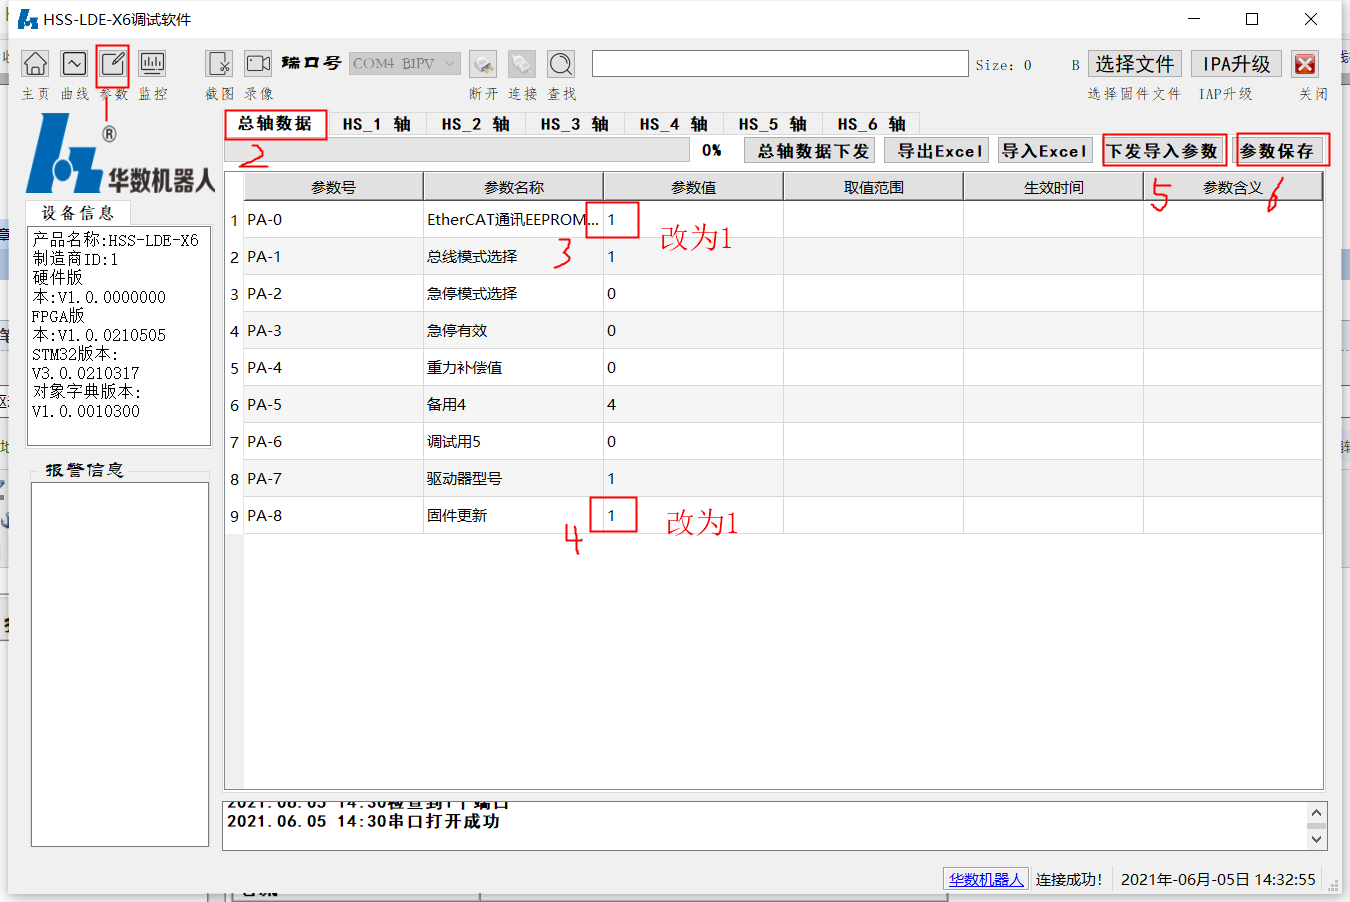This screenshot has height=902, width=1350.
Task: Select the PA-5 备用4 value cell
Action: [693, 405]
